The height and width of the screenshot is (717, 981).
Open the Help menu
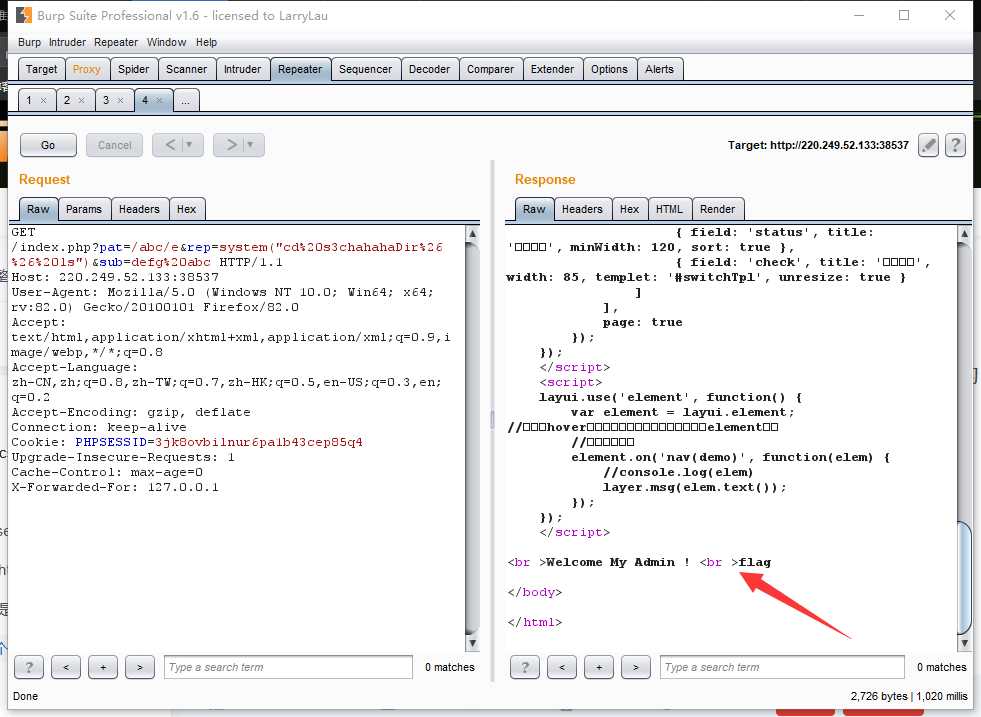point(206,42)
